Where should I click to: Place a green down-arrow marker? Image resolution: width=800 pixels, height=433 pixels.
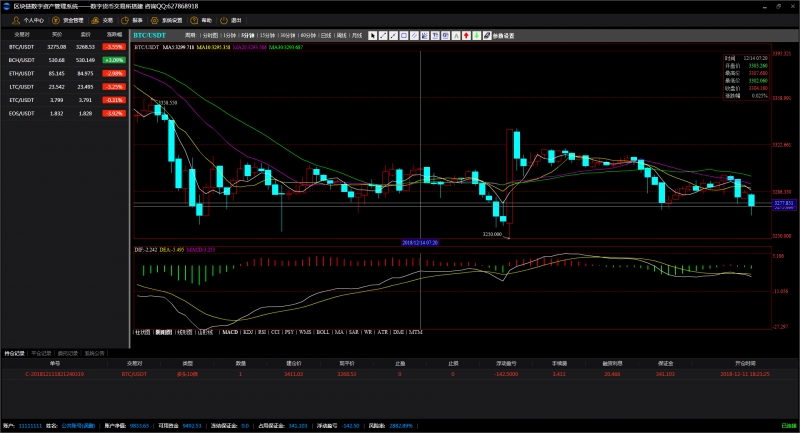click(476, 35)
